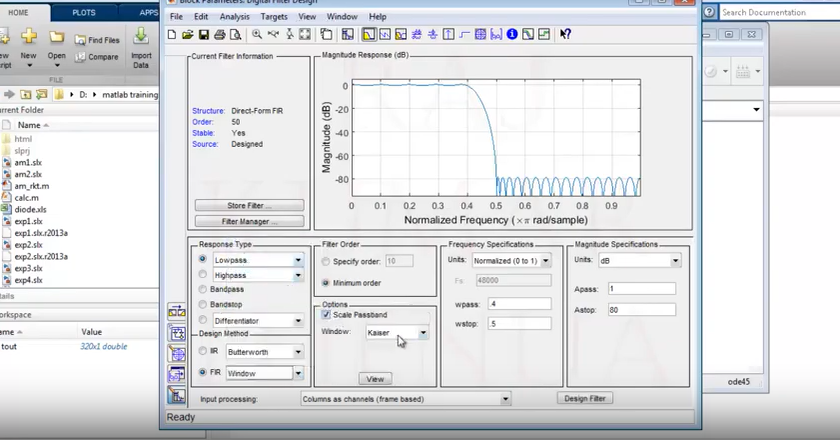Open the magnitude Units dB dropdown
The height and width of the screenshot is (440, 840).
[640, 261]
